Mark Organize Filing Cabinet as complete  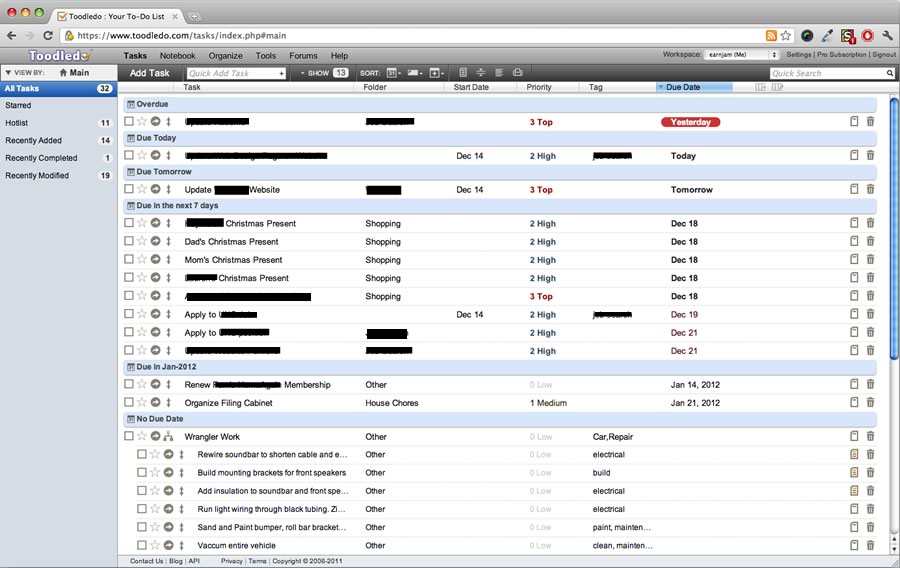[x=129, y=403]
